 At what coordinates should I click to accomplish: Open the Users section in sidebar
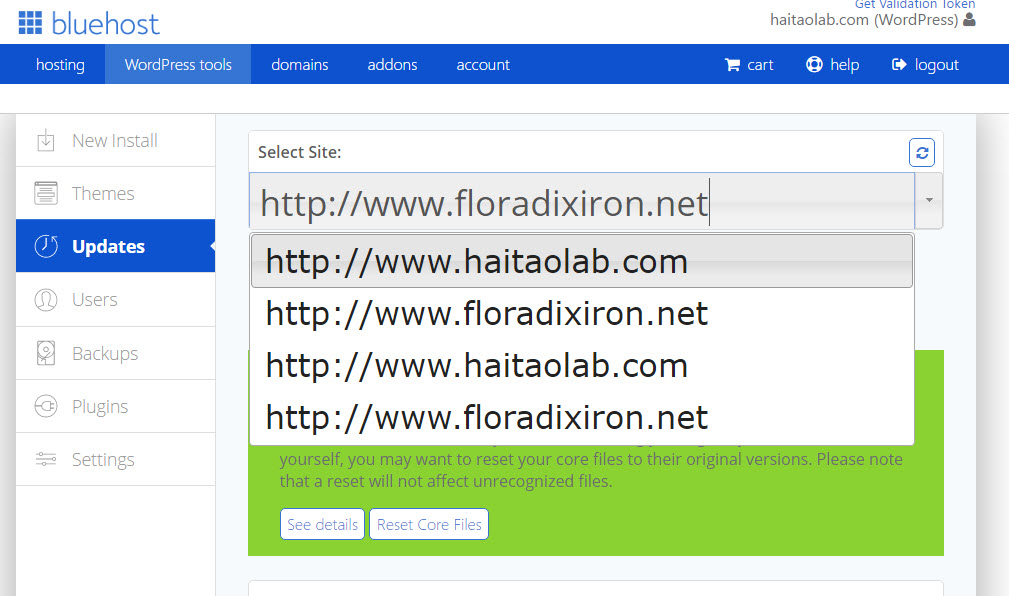(94, 300)
